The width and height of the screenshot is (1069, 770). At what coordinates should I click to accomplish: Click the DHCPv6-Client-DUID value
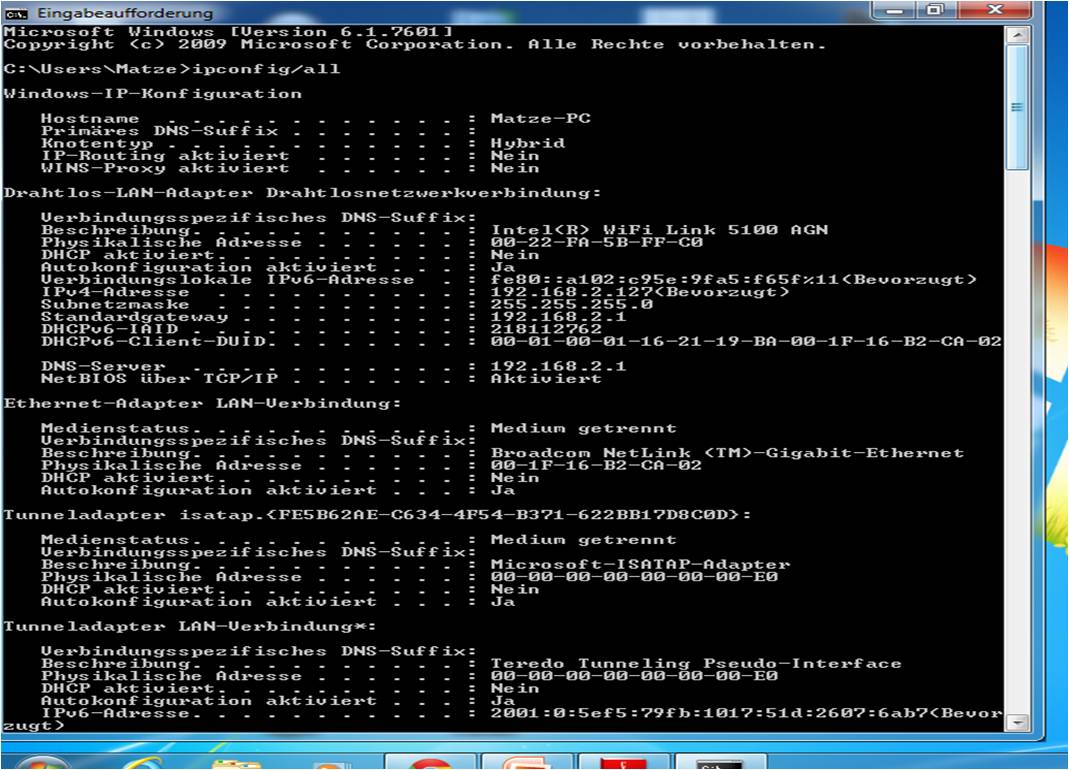747,341
